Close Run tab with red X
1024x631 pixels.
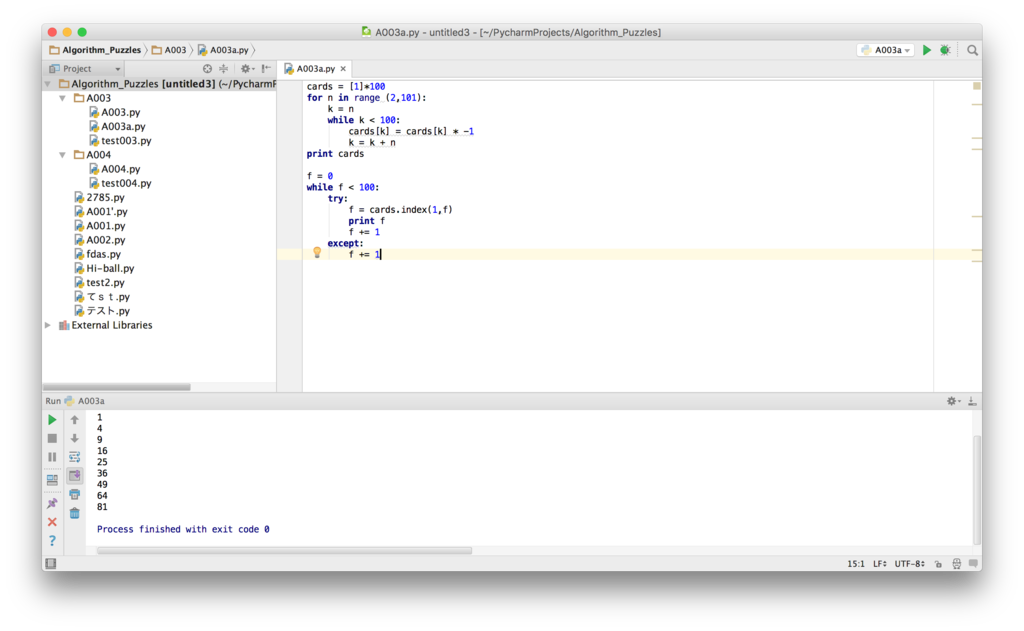(x=52, y=522)
